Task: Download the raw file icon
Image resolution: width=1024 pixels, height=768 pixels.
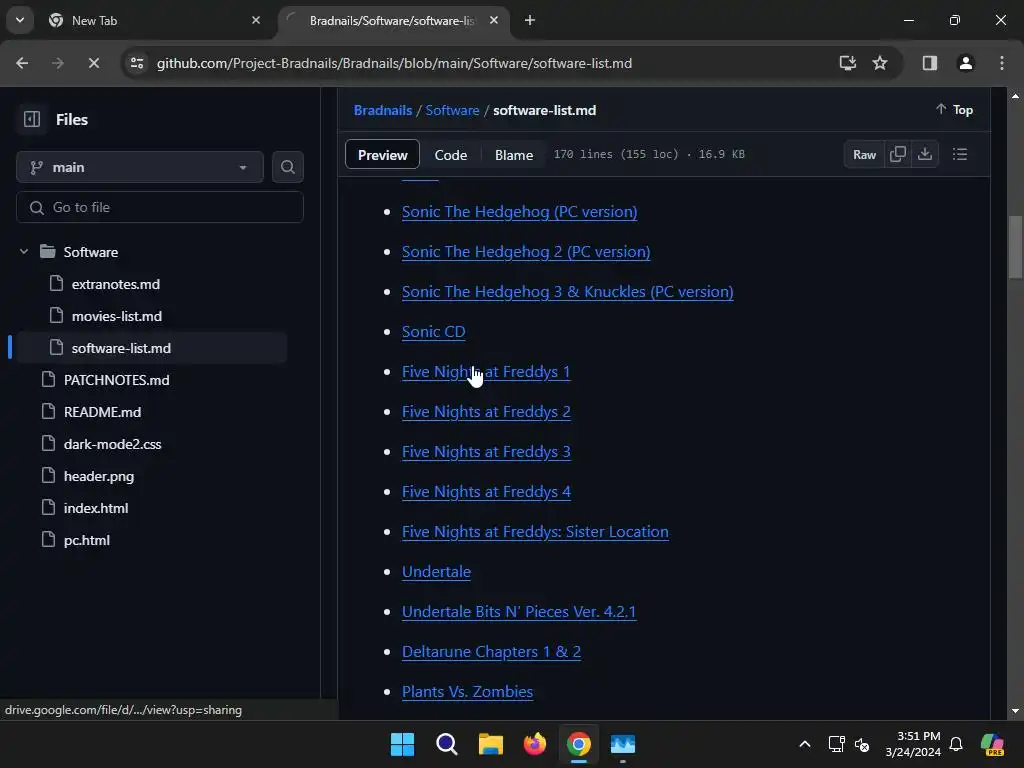Action: 925,154
